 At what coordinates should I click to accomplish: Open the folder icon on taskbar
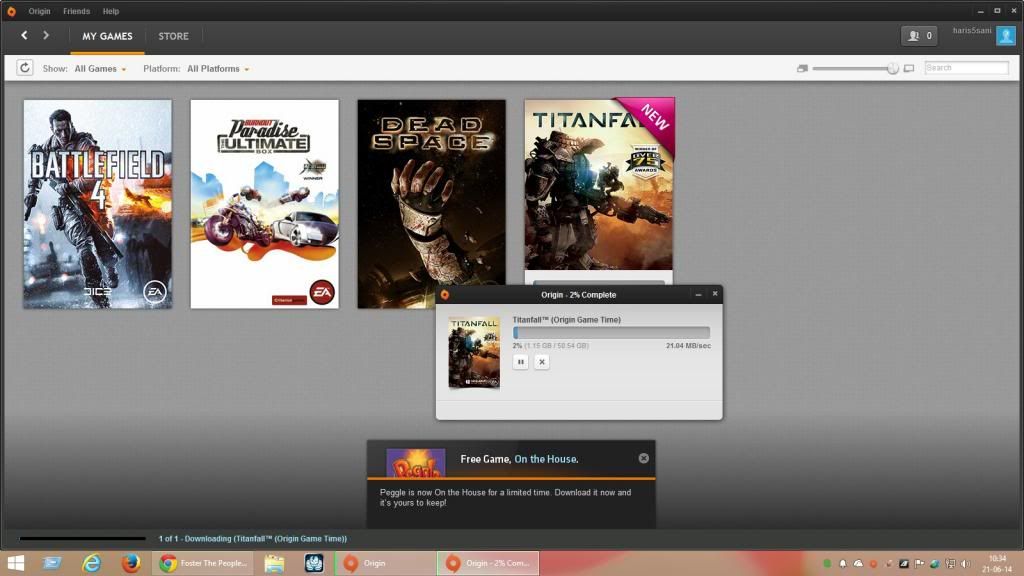(274, 563)
